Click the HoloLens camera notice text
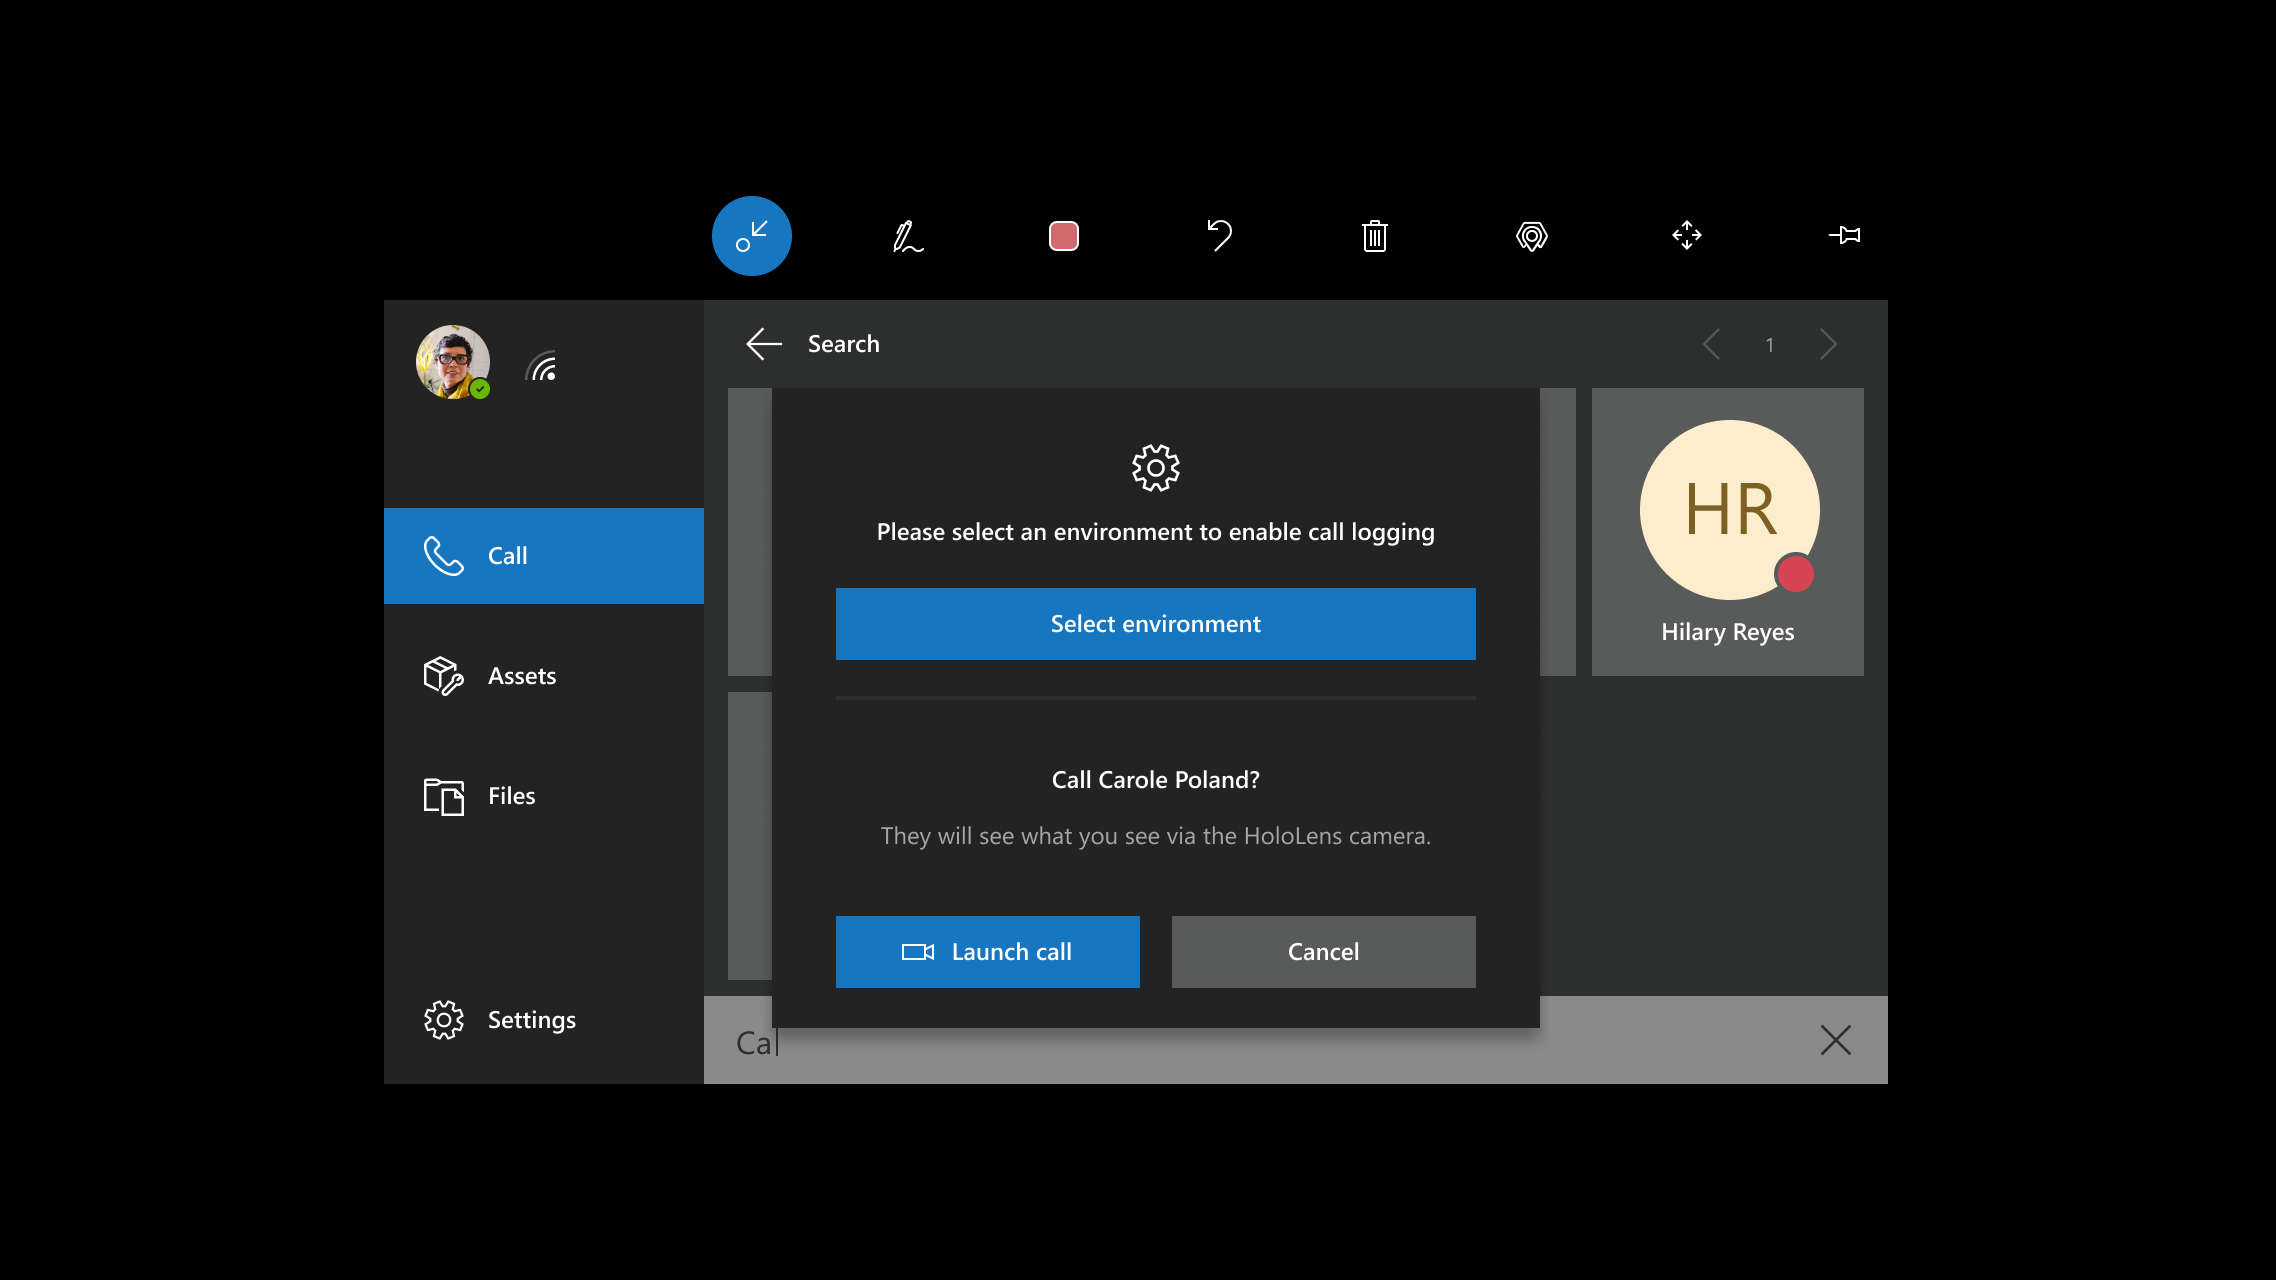2276x1280 pixels. click(1156, 836)
